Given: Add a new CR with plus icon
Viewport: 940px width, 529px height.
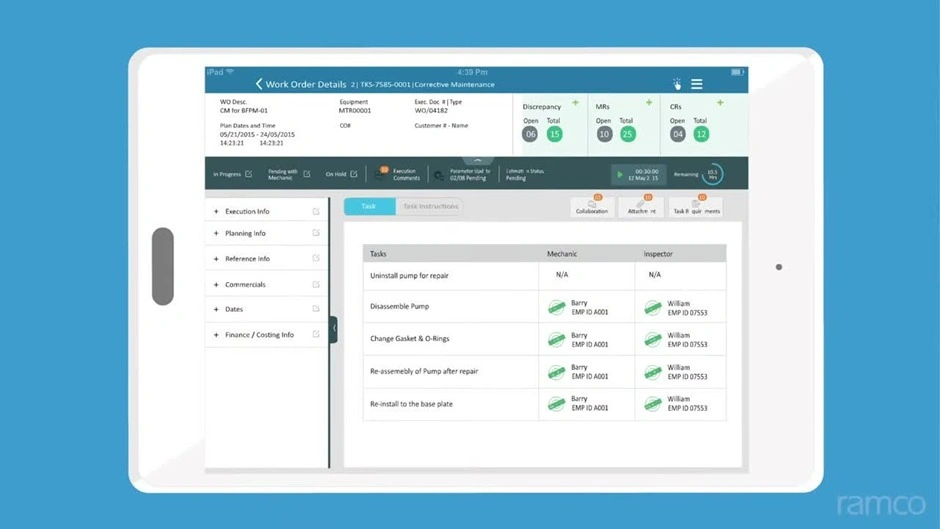Looking at the screenshot, I should (720, 103).
